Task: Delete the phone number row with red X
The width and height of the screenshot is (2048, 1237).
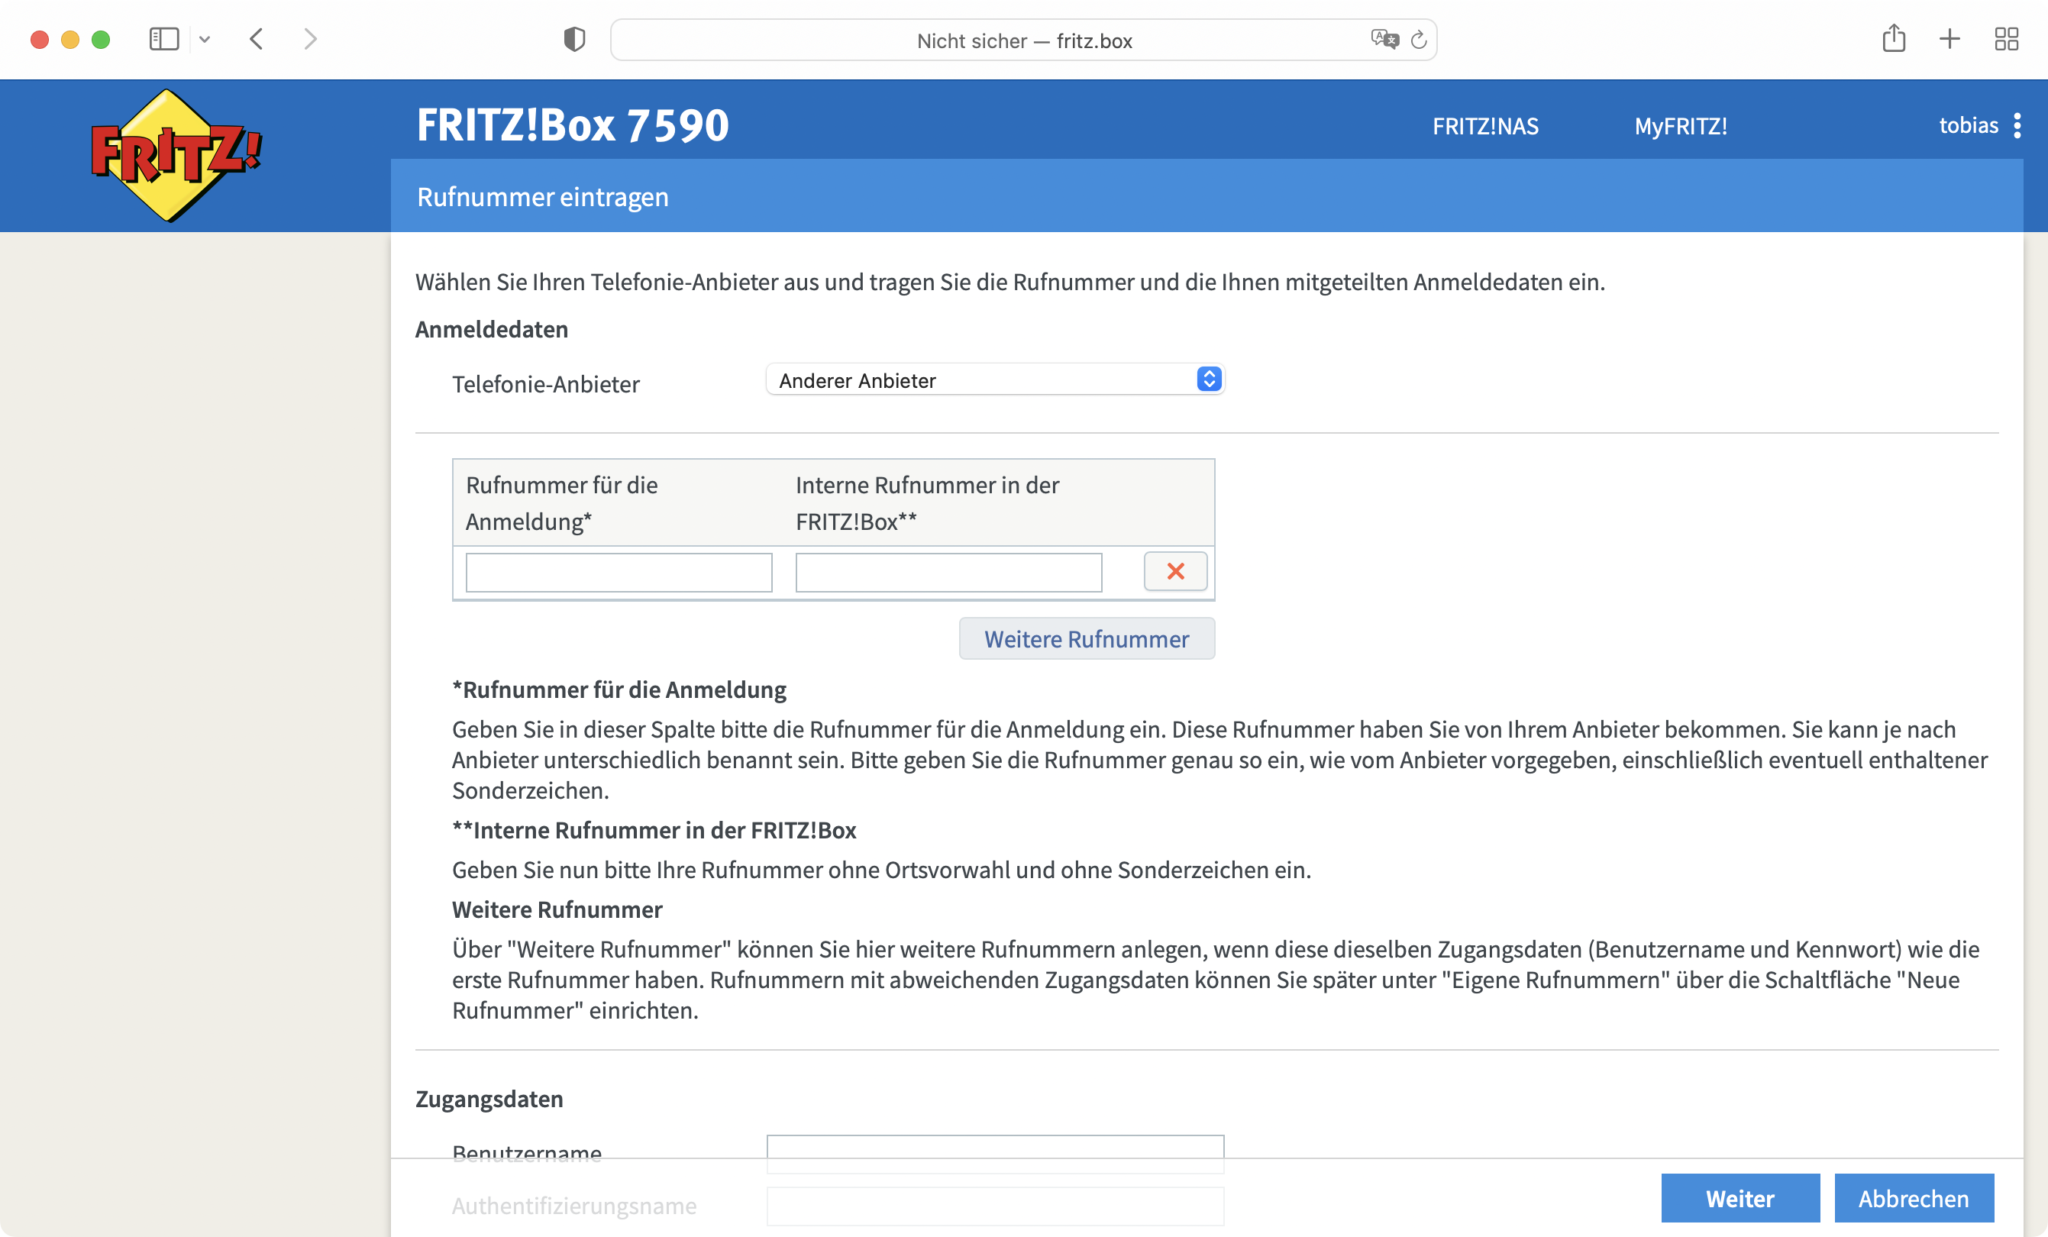Action: point(1175,571)
